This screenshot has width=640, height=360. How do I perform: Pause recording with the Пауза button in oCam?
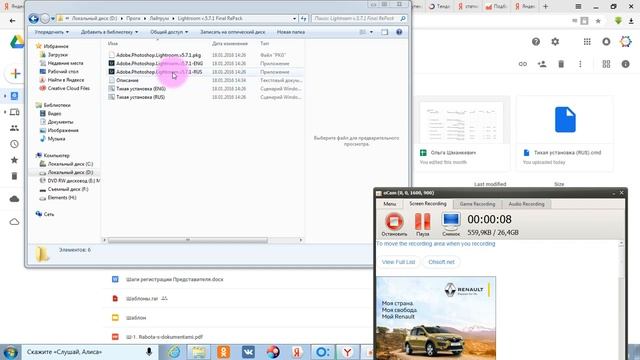(422, 224)
